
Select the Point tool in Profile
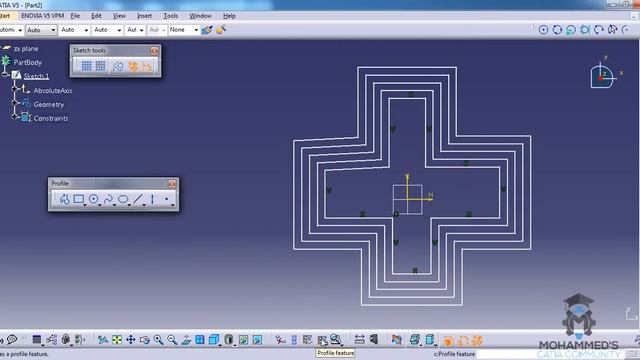click(167, 199)
